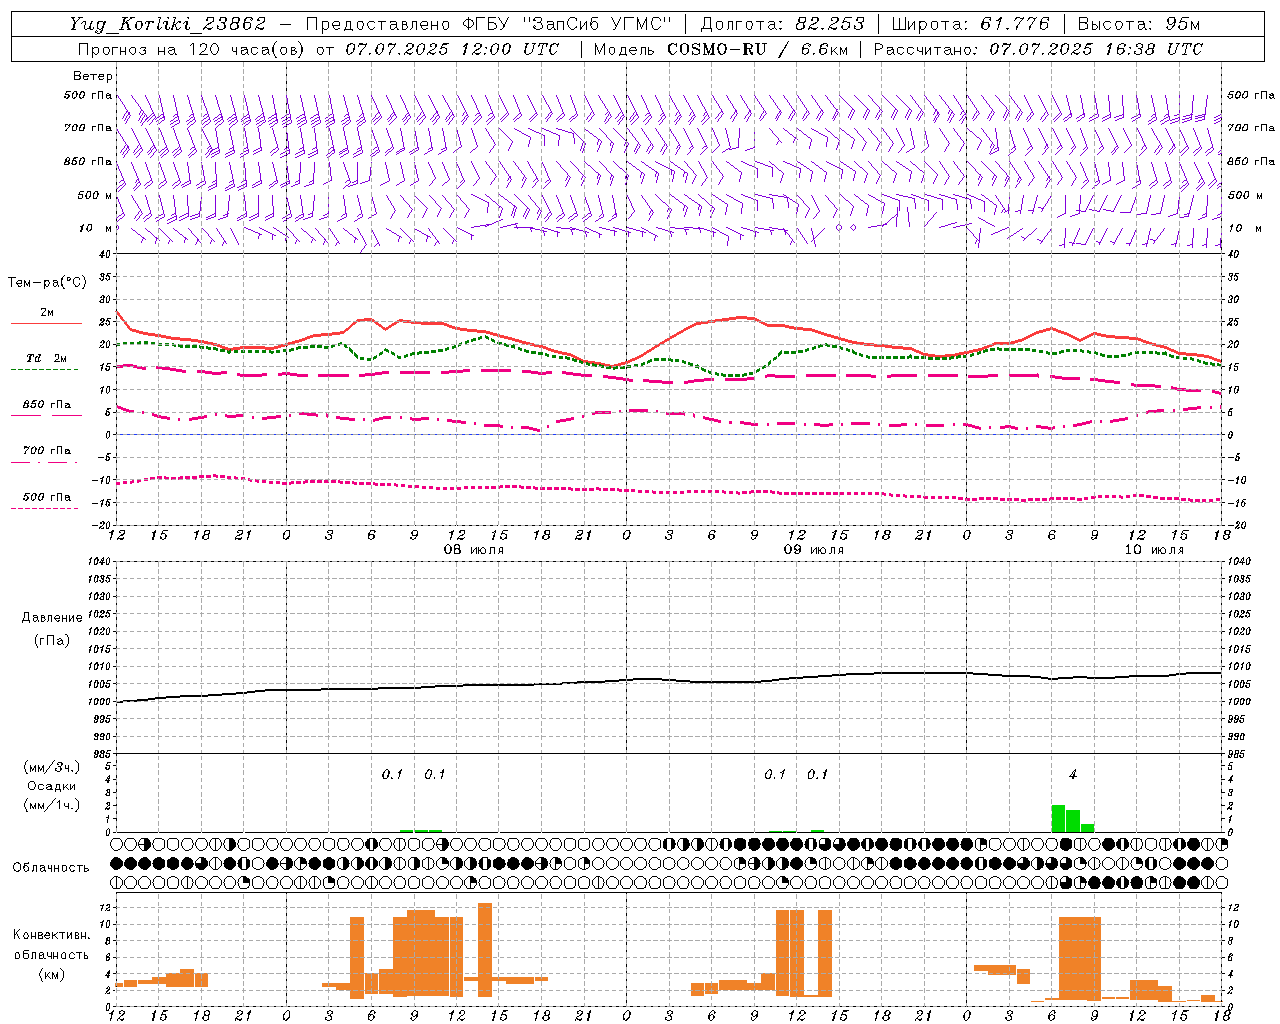Click the (мм/3ч.) precipitation unit label
Screen dimensions: 1280x1024
(50, 767)
